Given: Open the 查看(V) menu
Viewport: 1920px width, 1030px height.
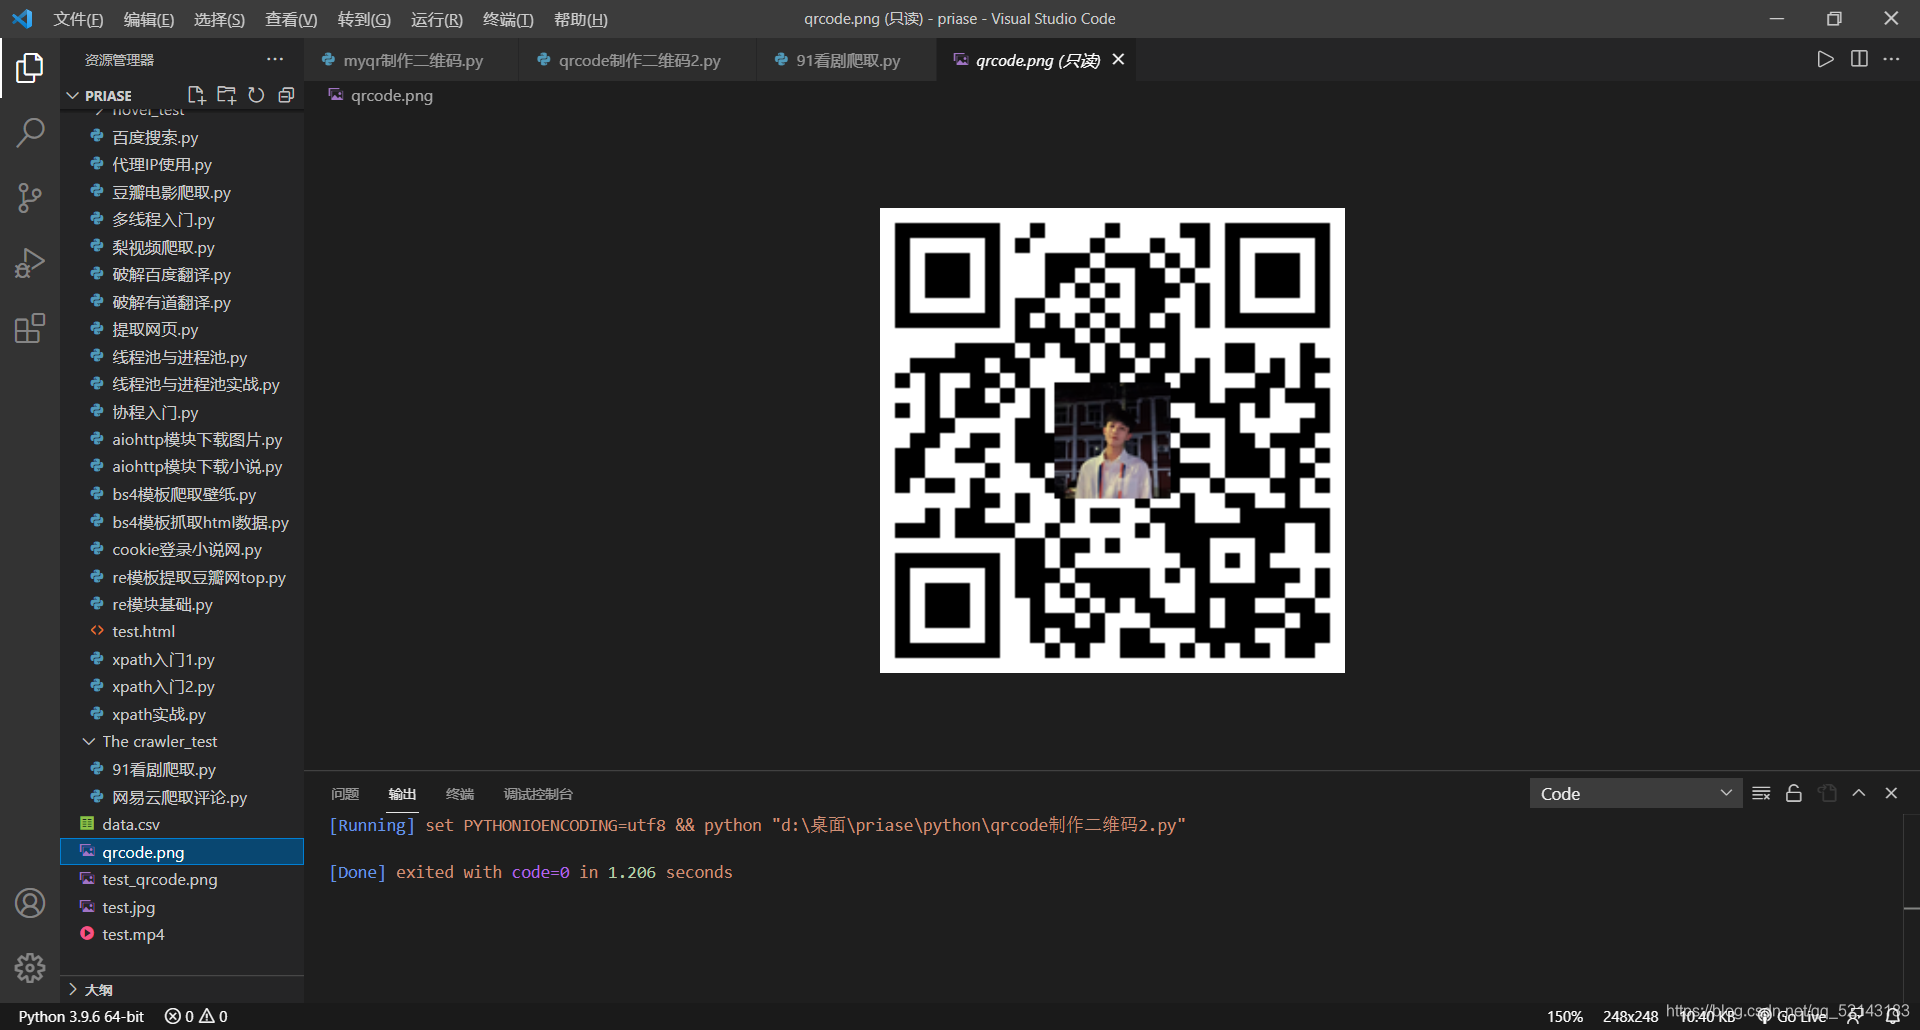Looking at the screenshot, I should (291, 19).
